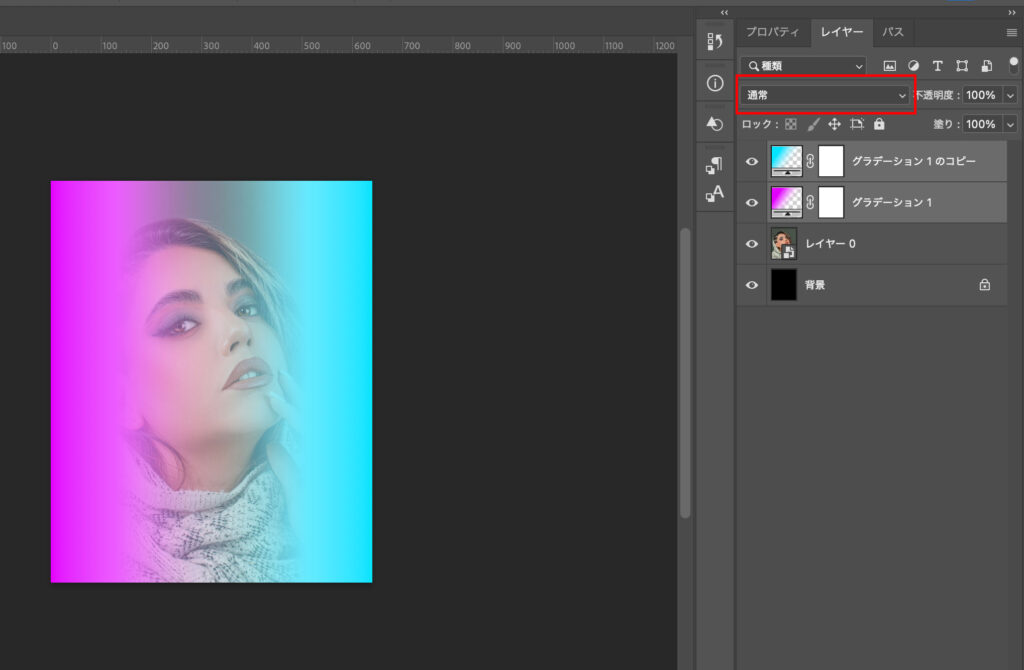This screenshot has height=670, width=1024.
Task: Open the 通常 blend mode dropdown
Action: point(825,95)
